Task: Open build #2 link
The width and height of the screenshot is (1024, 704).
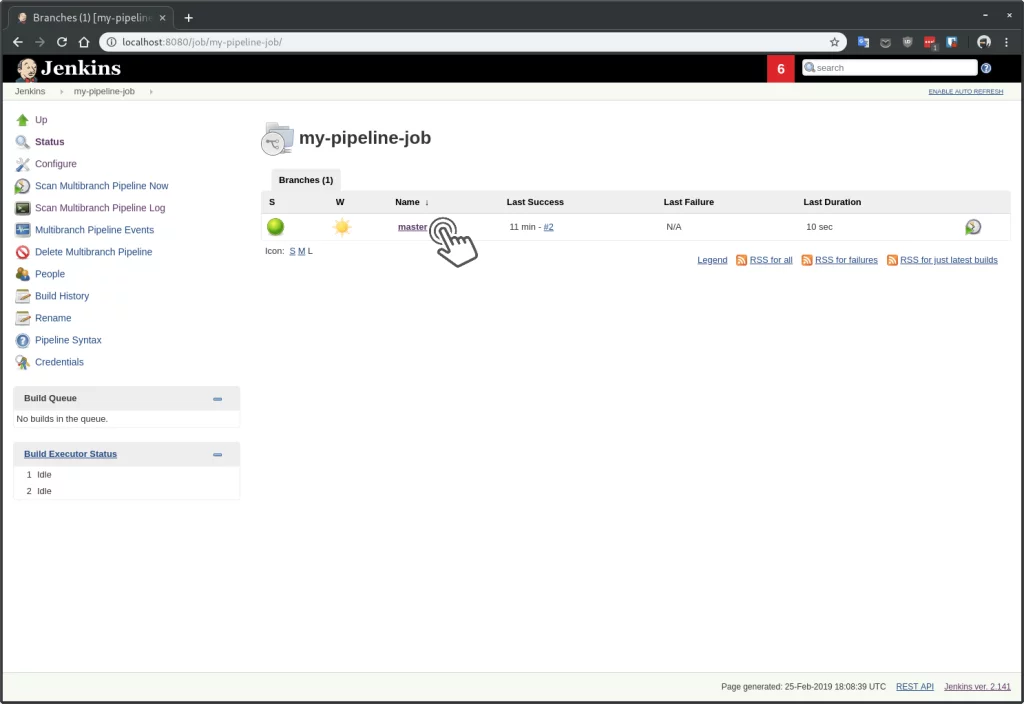Action: coord(549,227)
